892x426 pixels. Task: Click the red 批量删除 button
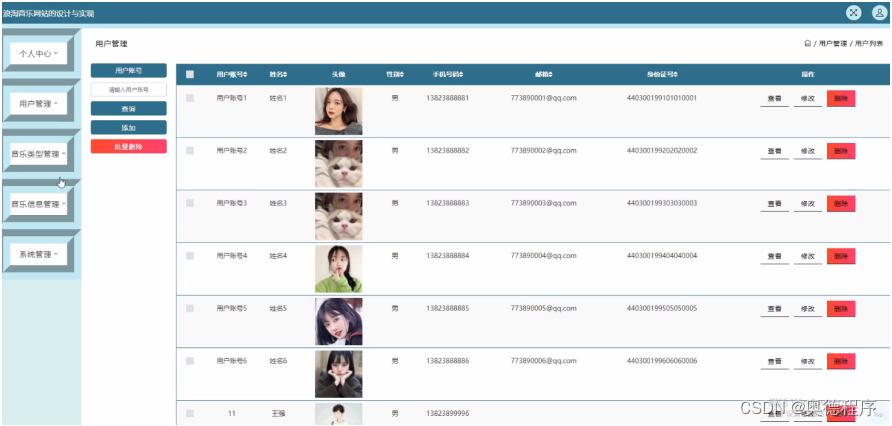(x=129, y=146)
